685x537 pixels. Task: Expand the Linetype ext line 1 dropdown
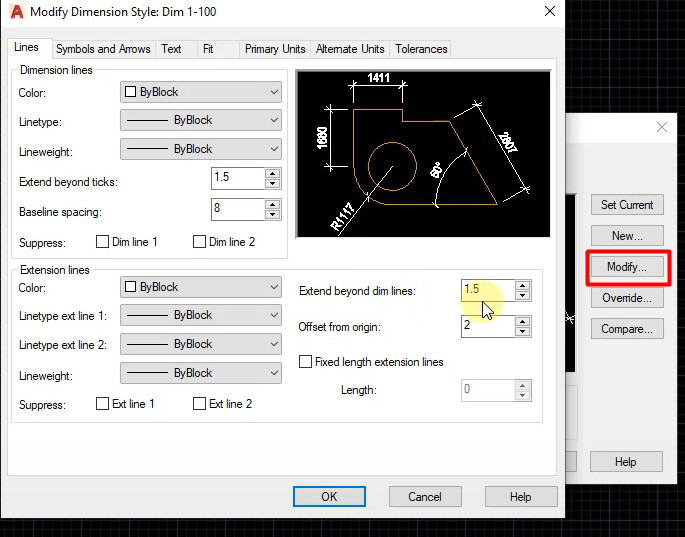pos(201,315)
